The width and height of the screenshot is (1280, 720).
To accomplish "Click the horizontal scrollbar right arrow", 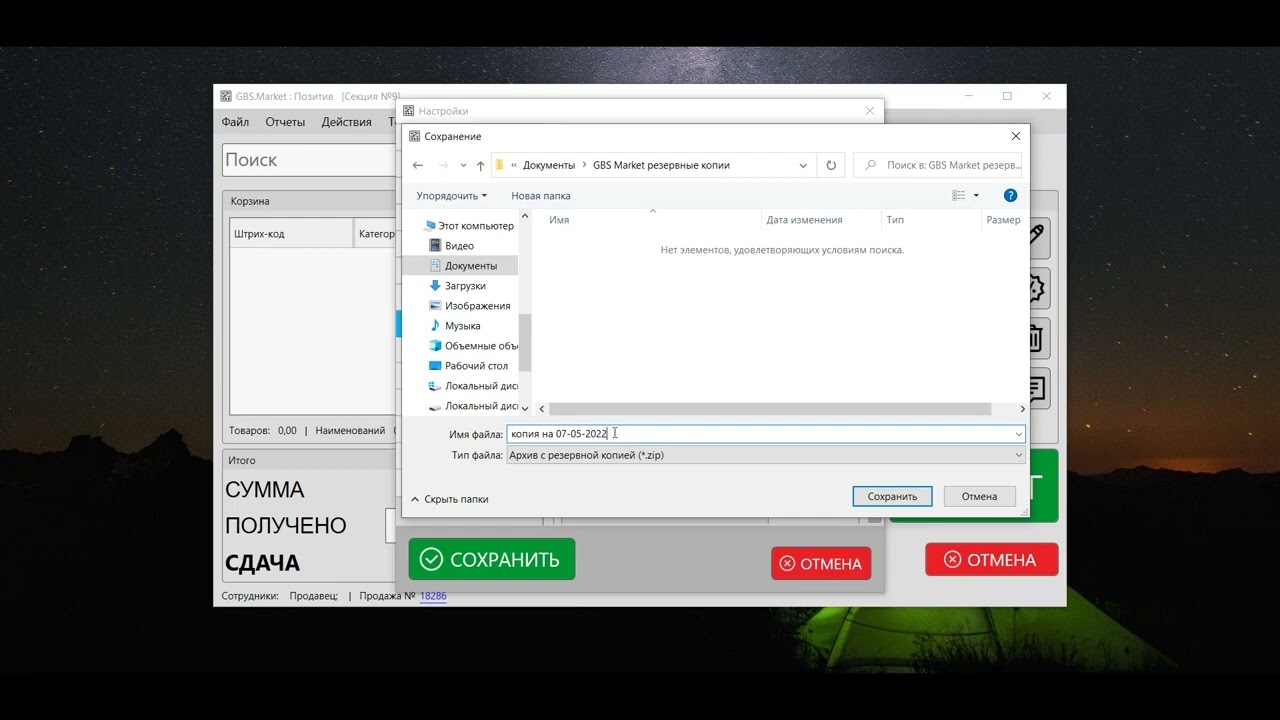I will (1022, 409).
